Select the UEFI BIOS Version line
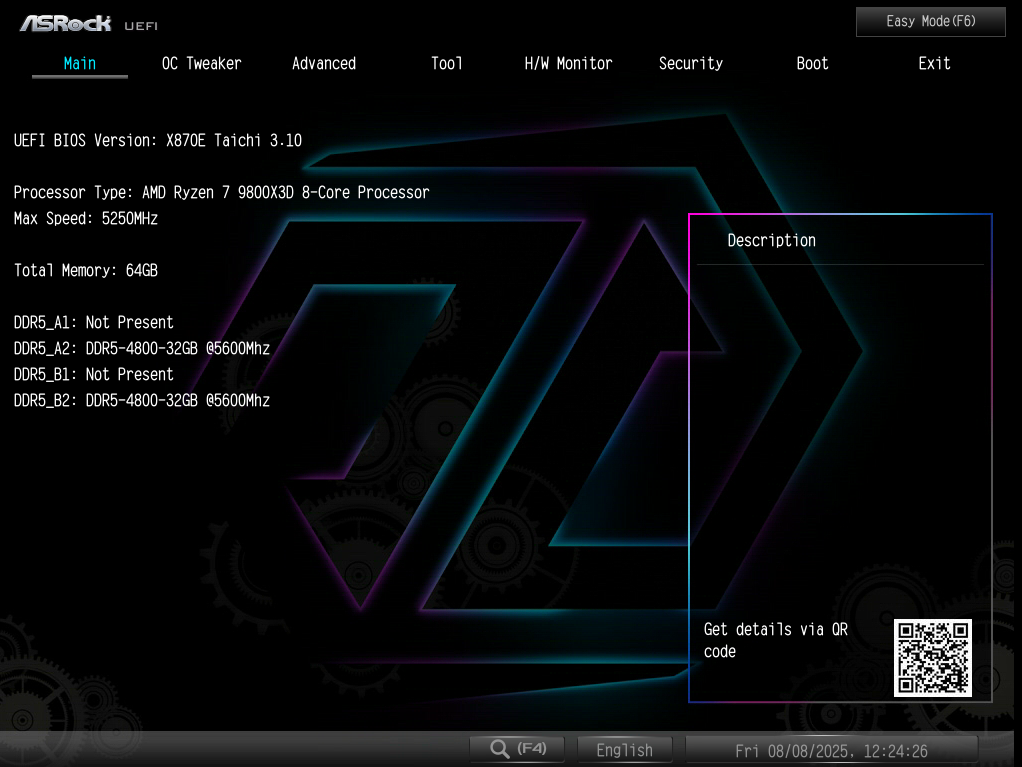This screenshot has width=1022, height=767. 158,140
